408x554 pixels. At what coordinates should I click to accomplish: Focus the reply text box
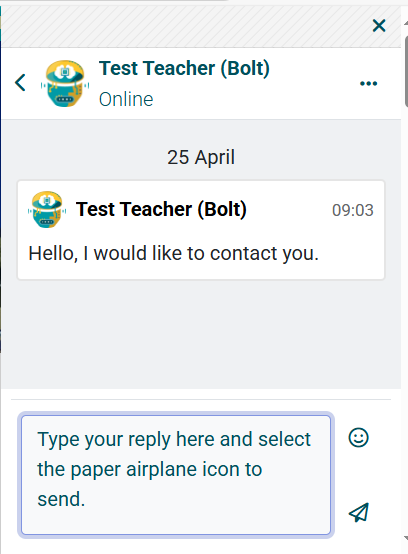(176, 475)
